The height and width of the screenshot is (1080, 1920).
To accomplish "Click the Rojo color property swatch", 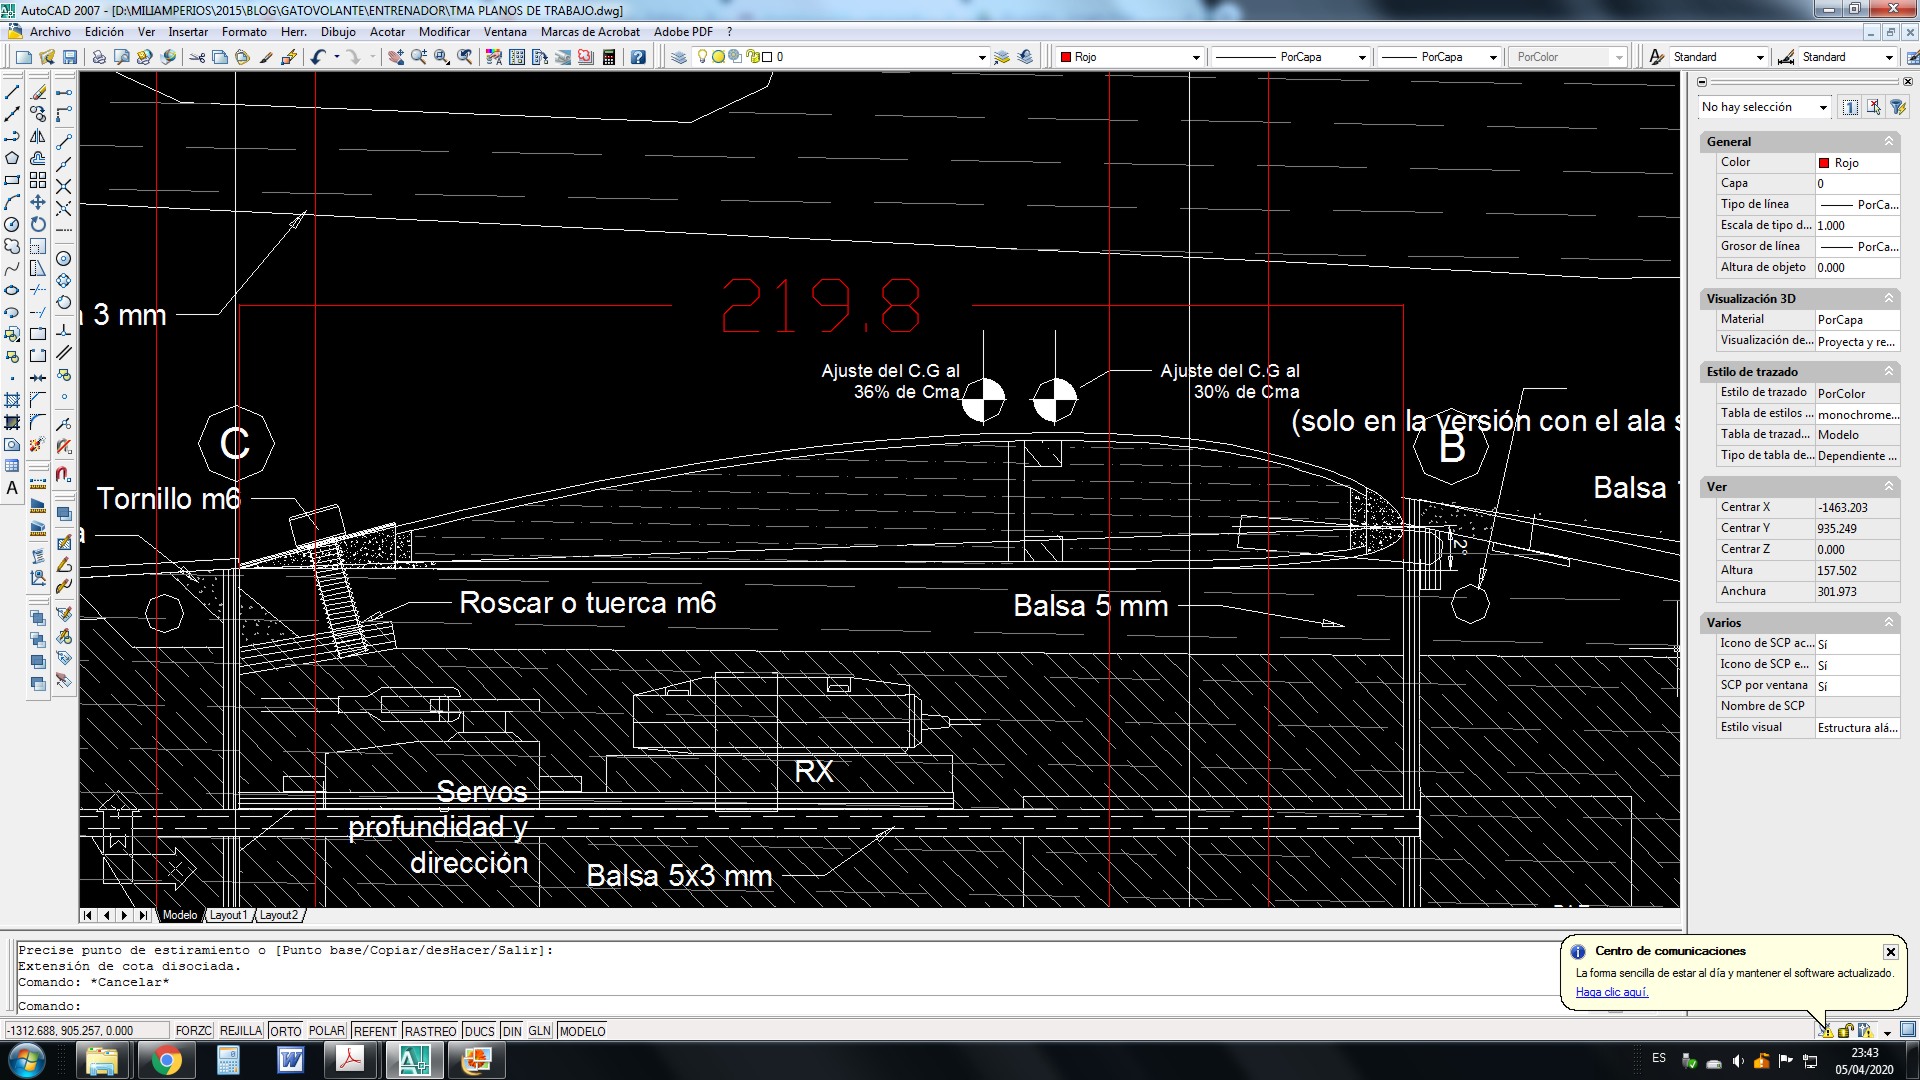I will (1824, 163).
